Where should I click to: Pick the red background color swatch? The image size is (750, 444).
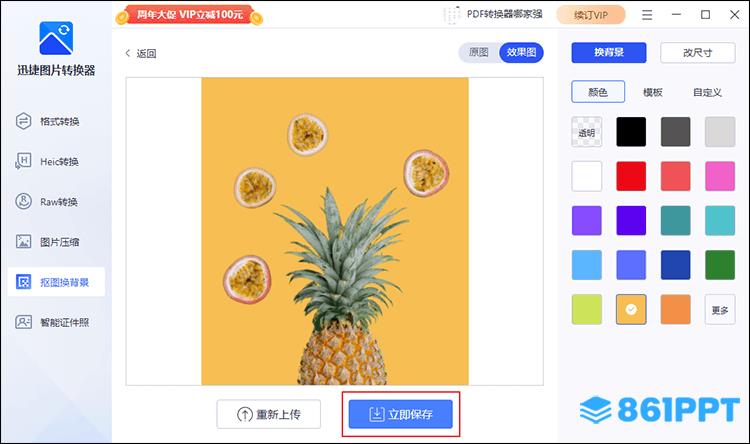(x=631, y=176)
